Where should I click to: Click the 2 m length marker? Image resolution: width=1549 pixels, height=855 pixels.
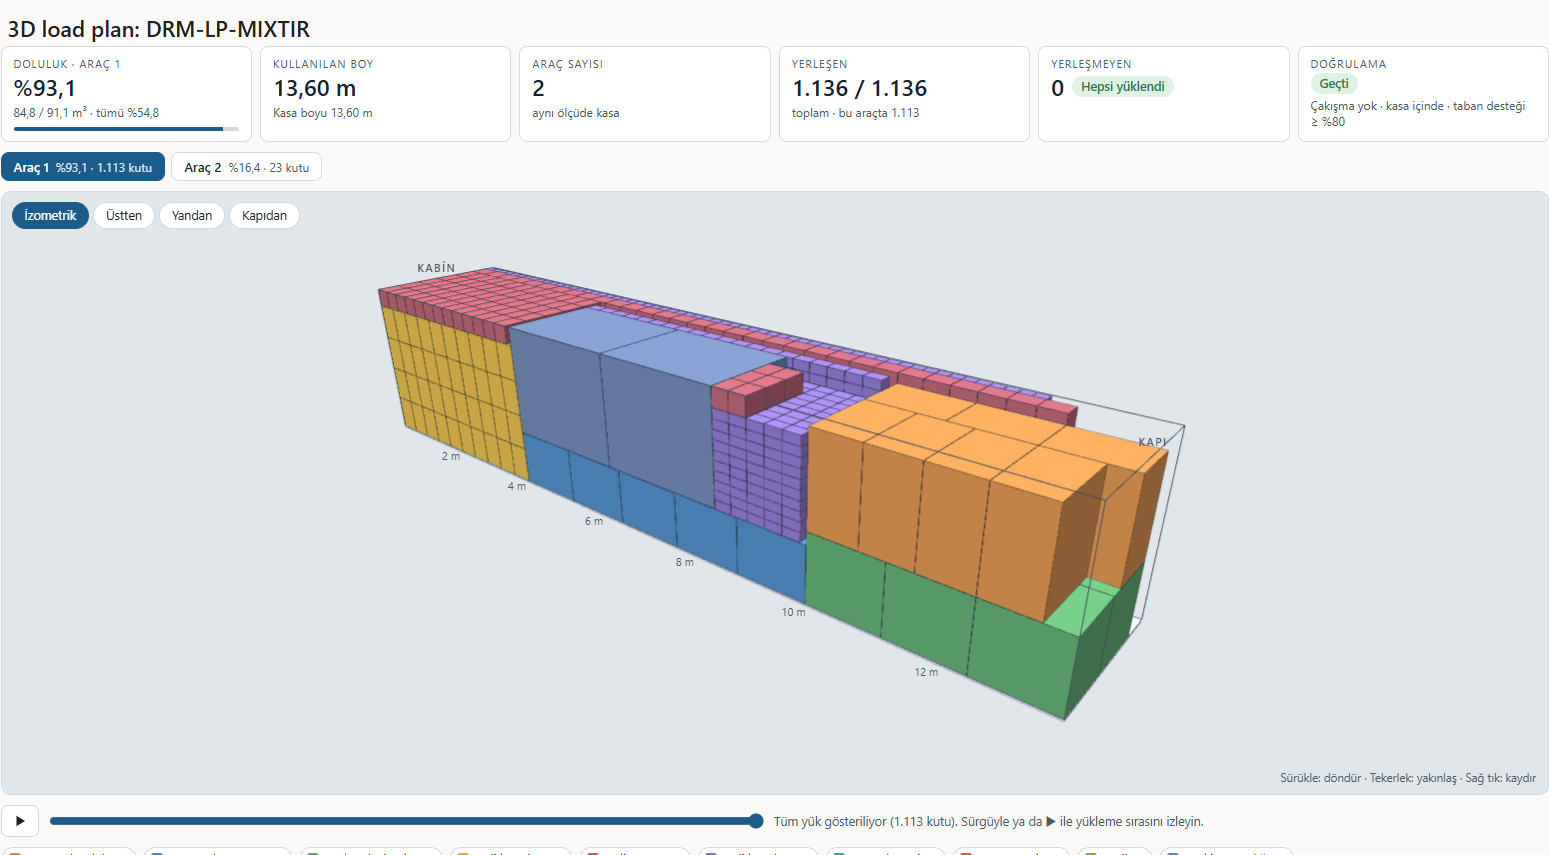point(451,456)
